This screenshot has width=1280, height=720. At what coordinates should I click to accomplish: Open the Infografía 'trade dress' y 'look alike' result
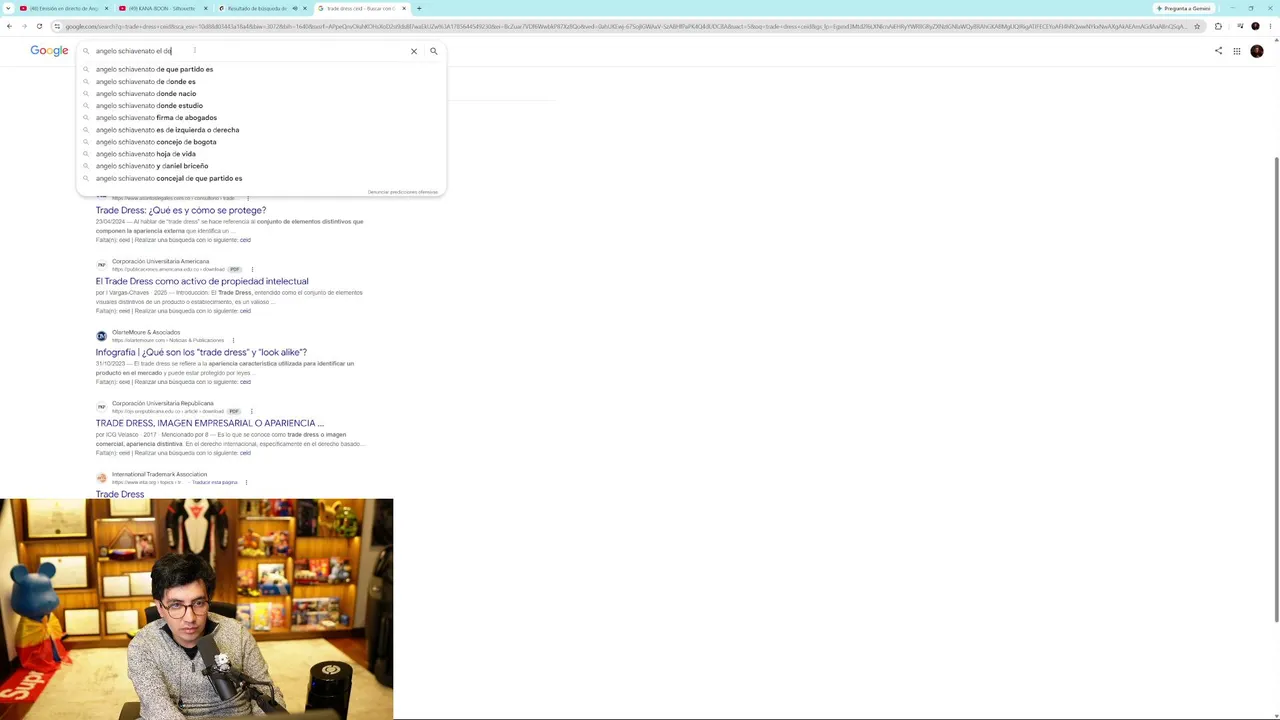click(201, 353)
